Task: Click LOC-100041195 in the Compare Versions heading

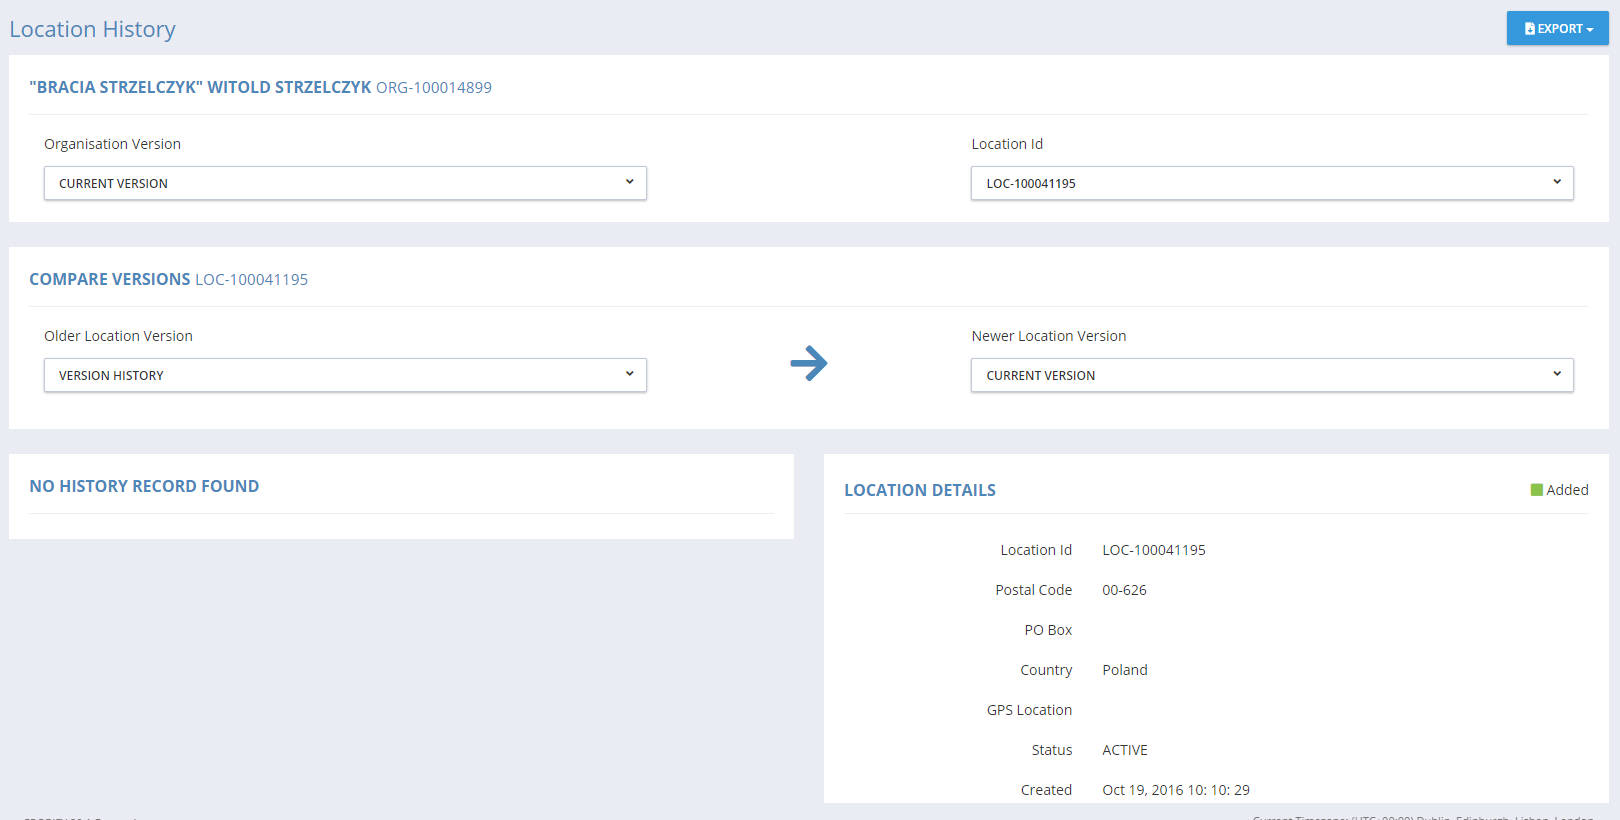Action: 251,280
